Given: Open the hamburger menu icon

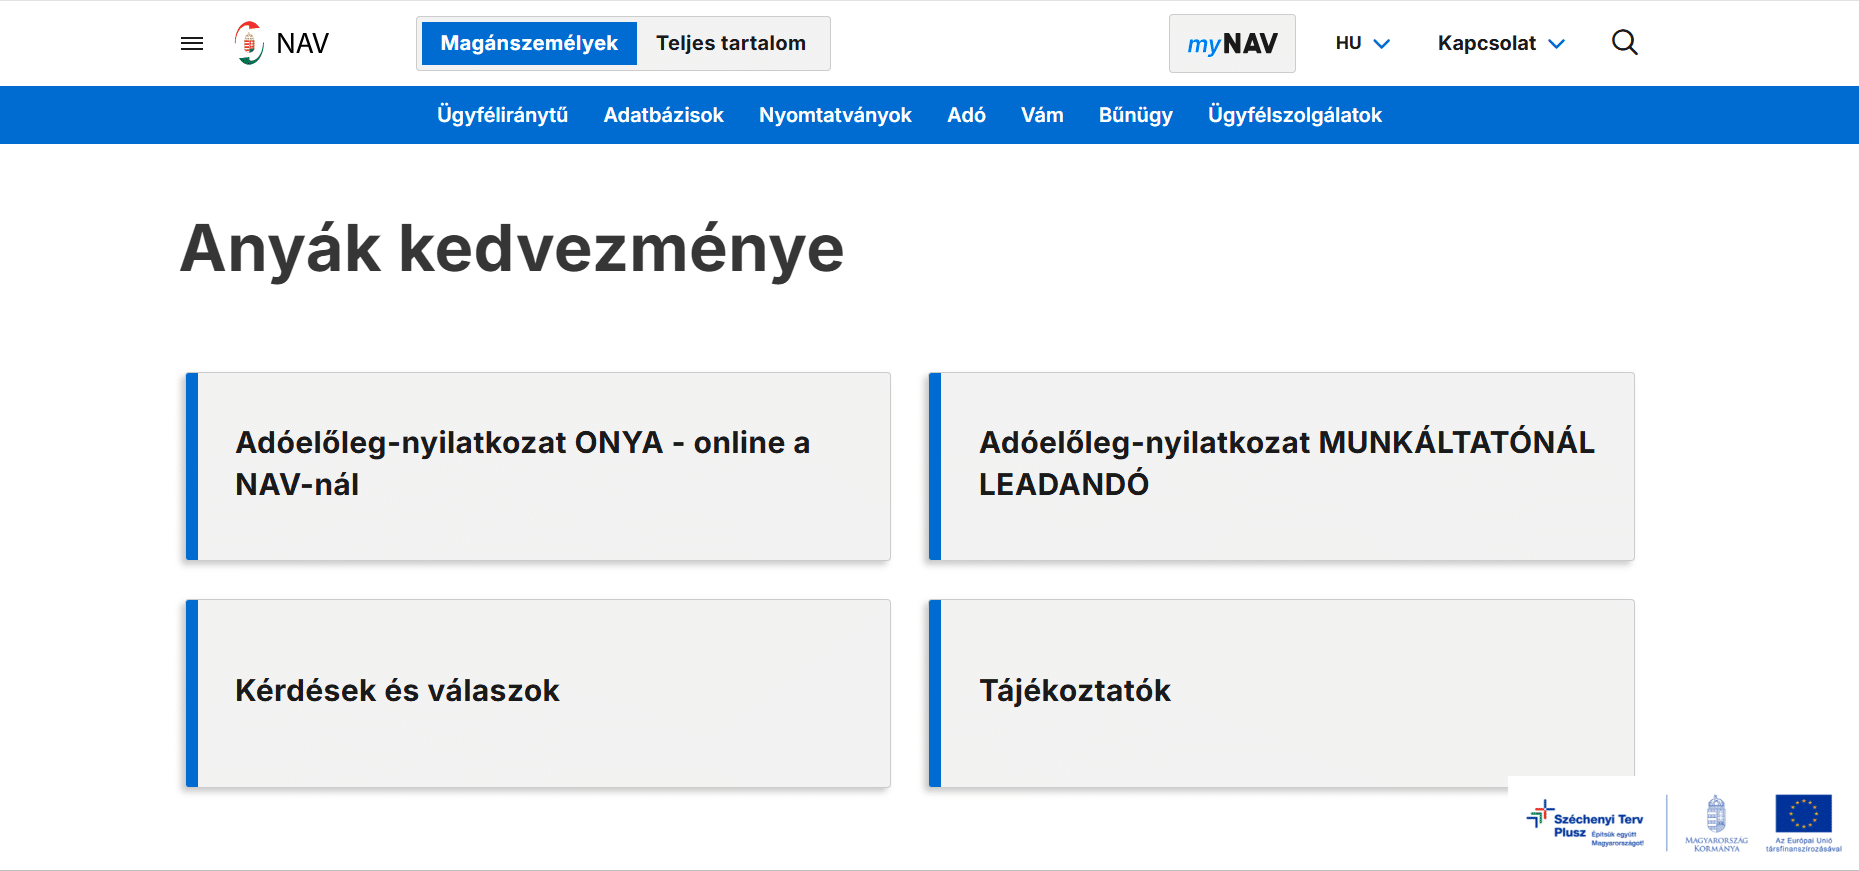Looking at the screenshot, I should pos(192,43).
